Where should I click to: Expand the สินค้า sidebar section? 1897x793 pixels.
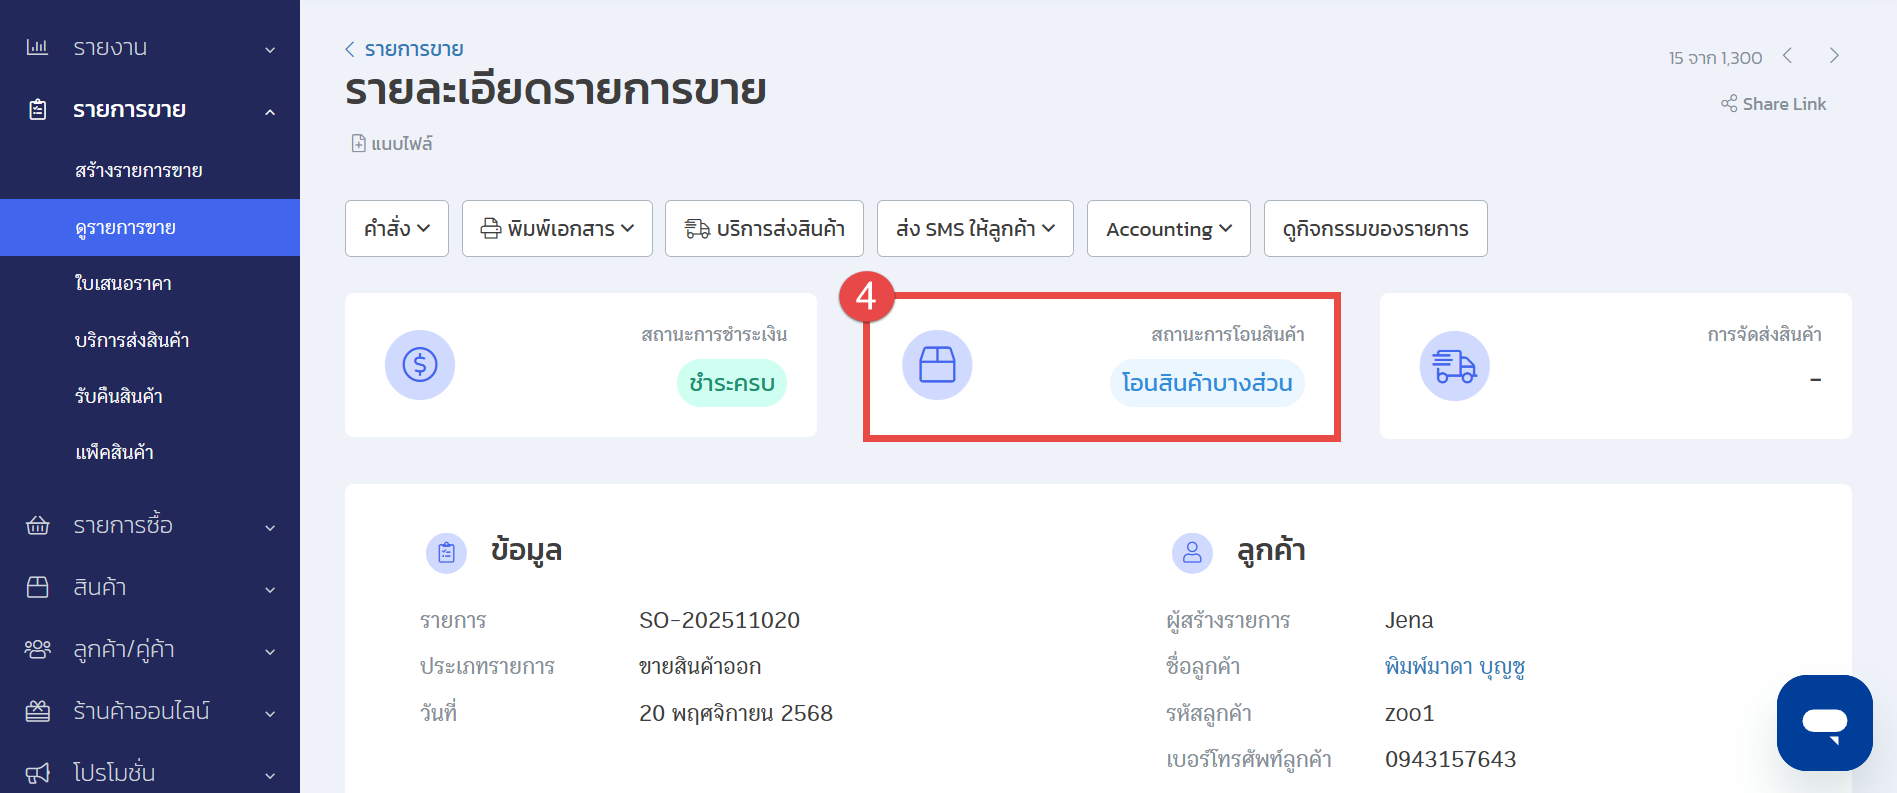point(150,587)
